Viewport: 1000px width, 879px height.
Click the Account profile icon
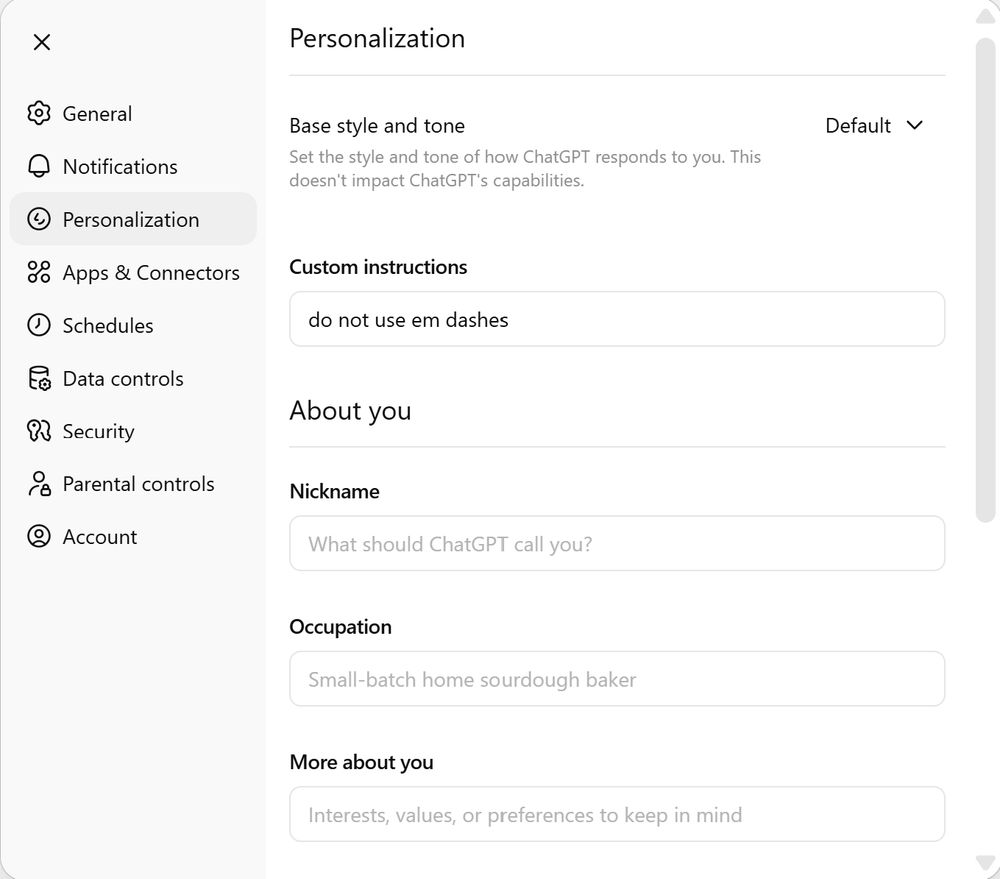39,537
